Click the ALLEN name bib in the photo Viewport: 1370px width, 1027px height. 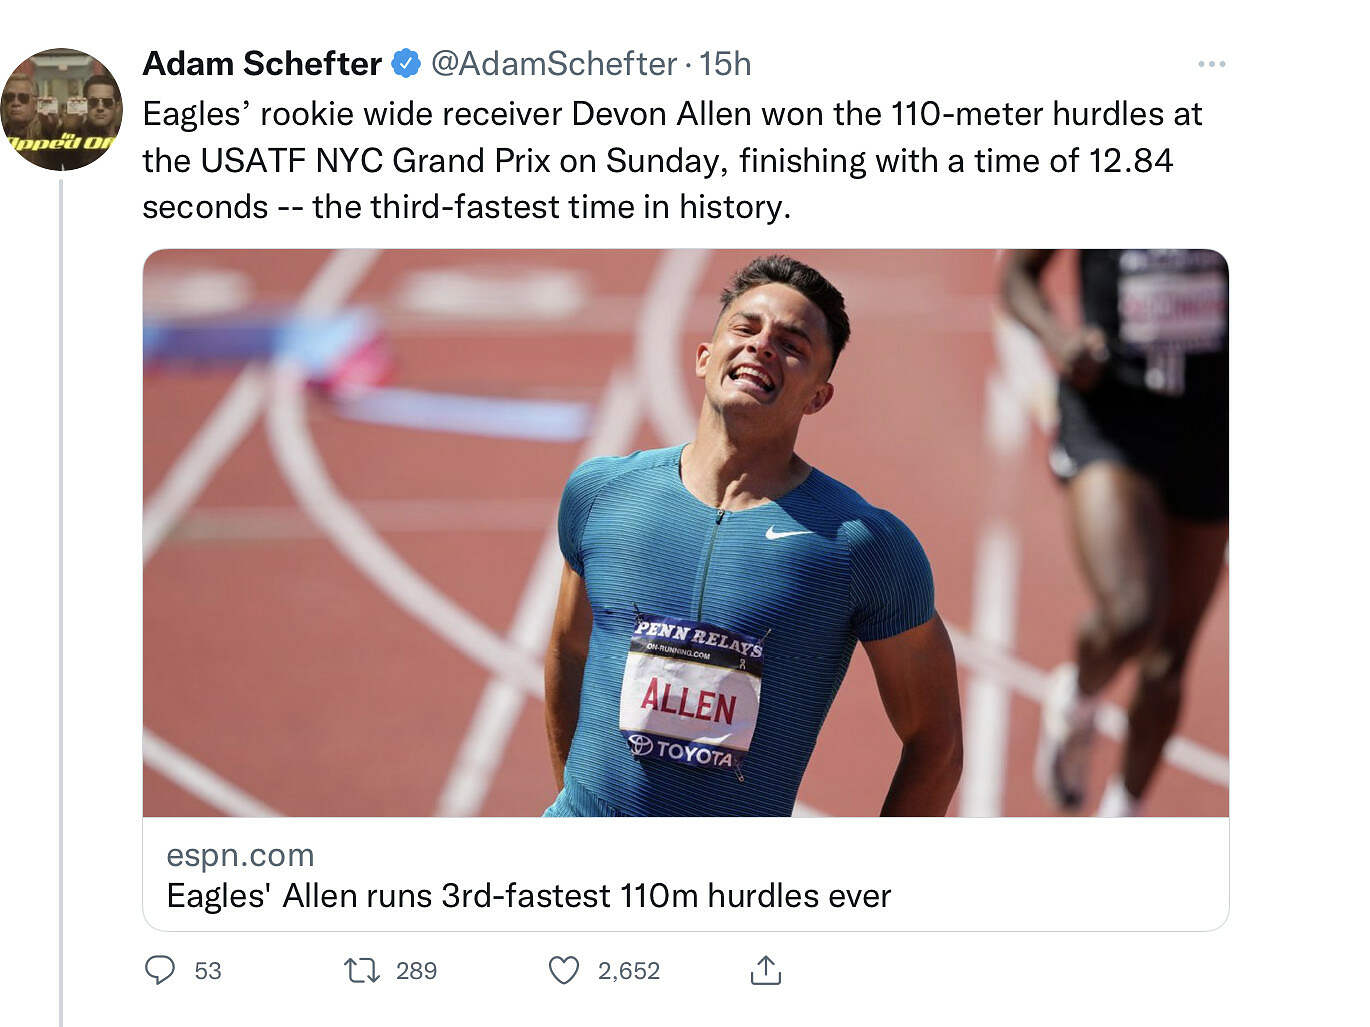click(688, 700)
